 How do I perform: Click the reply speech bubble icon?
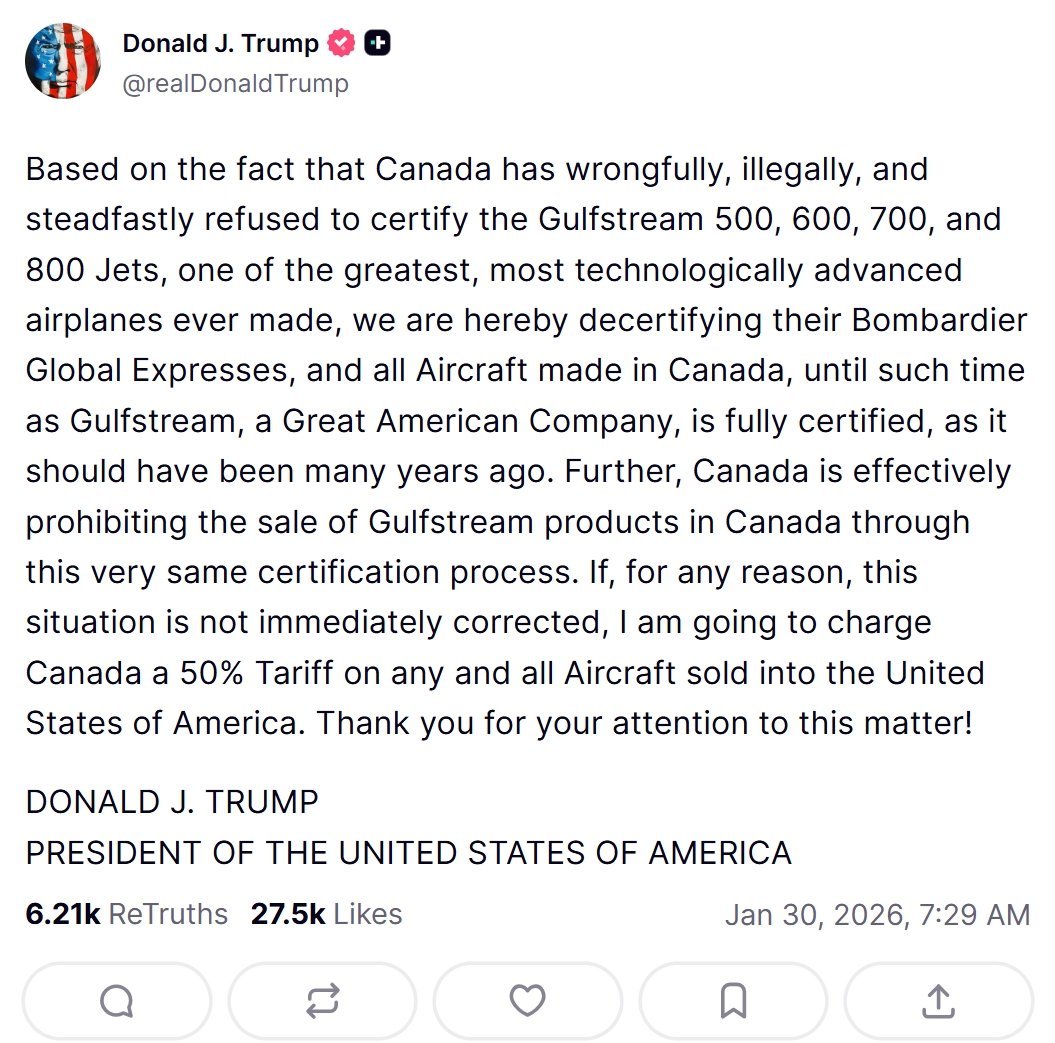[x=116, y=1001]
